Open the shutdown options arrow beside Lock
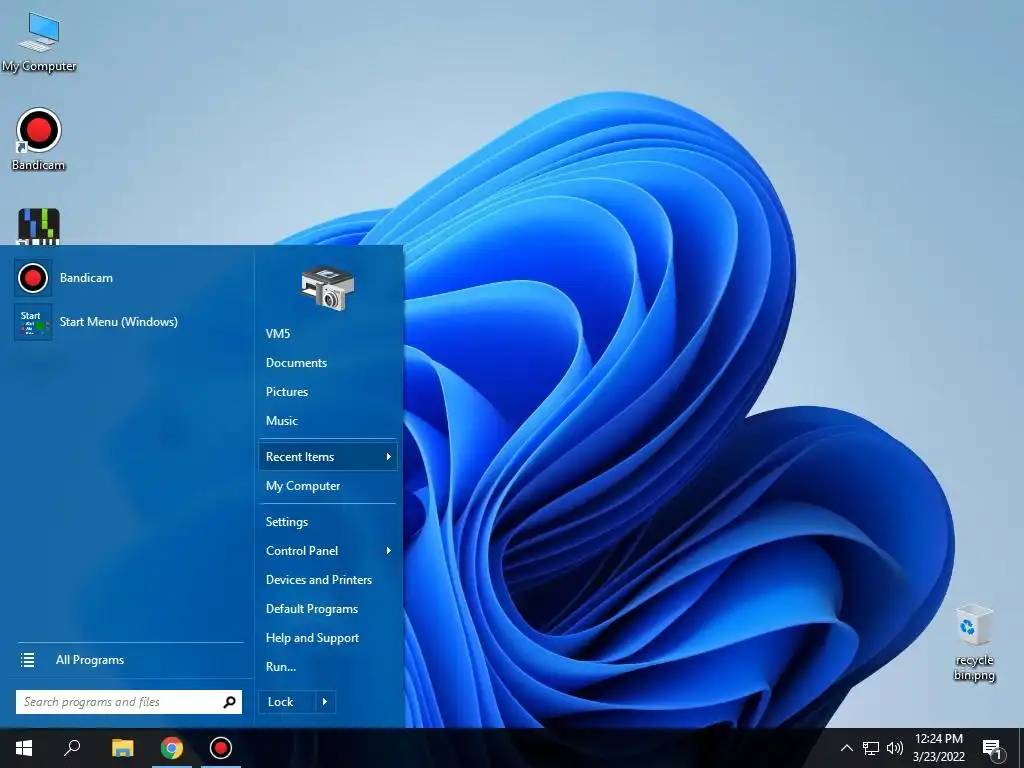 pos(325,702)
